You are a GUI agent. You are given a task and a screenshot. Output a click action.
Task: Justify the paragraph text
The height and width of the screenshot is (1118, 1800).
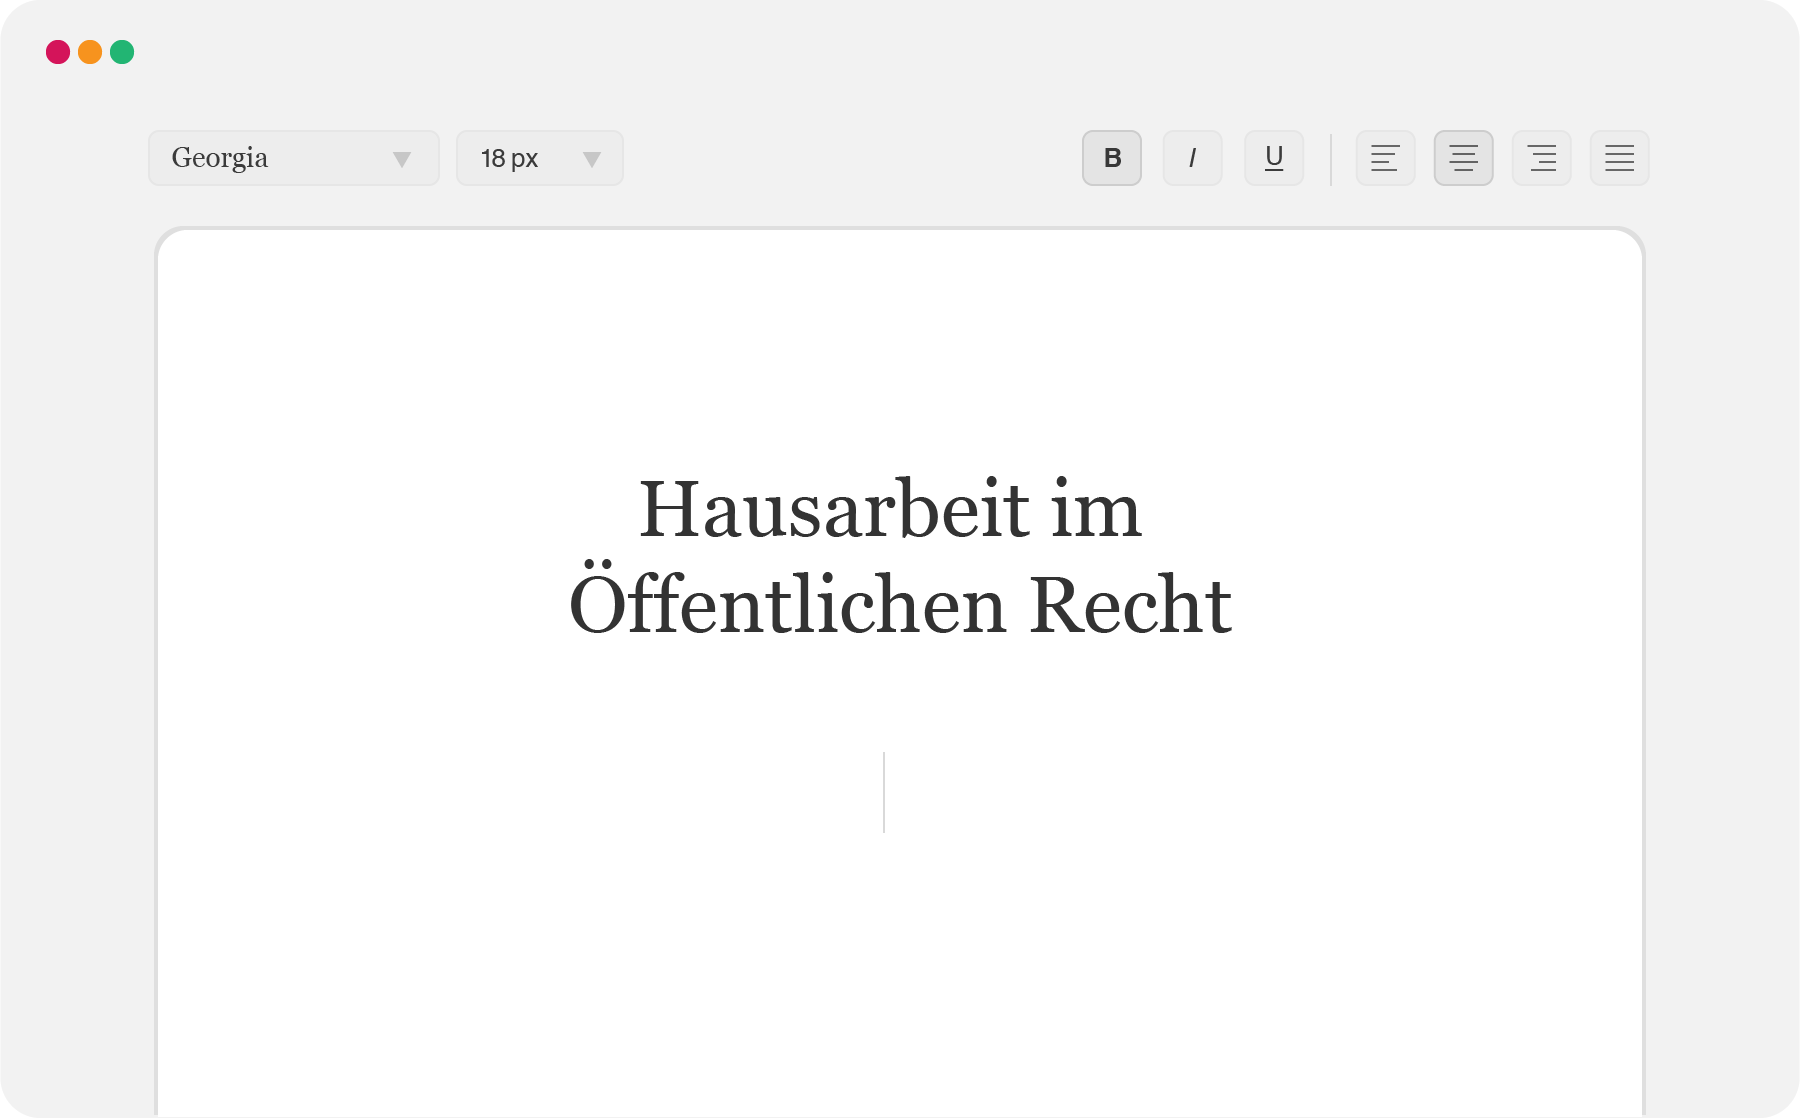click(1619, 157)
